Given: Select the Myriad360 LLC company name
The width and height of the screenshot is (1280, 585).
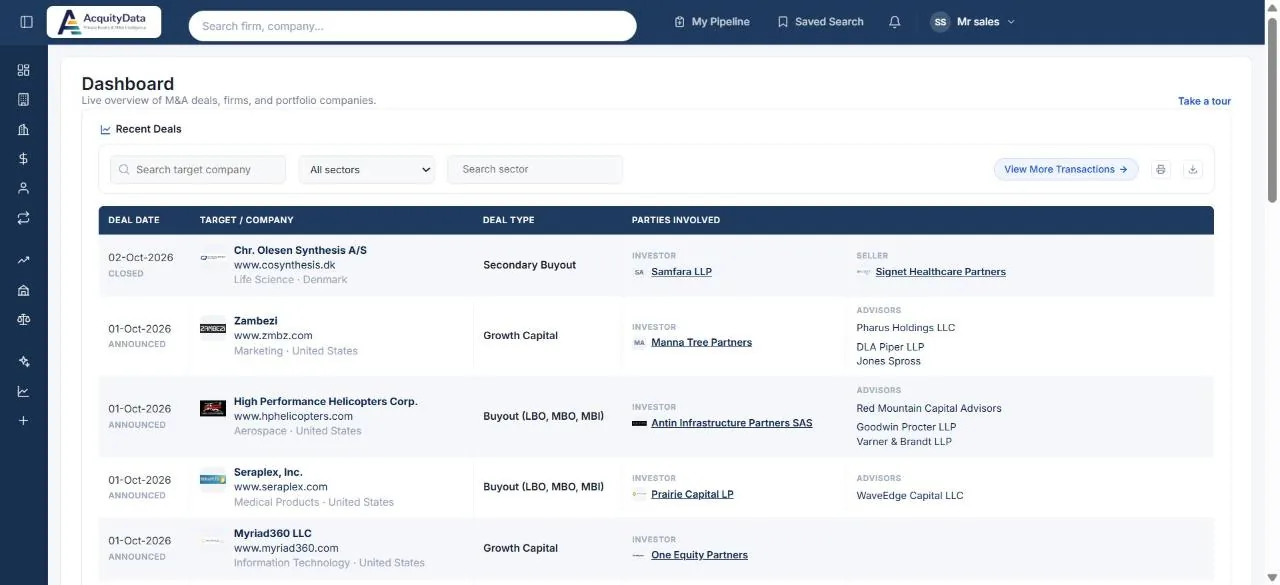Looking at the screenshot, I should click(x=273, y=533).
